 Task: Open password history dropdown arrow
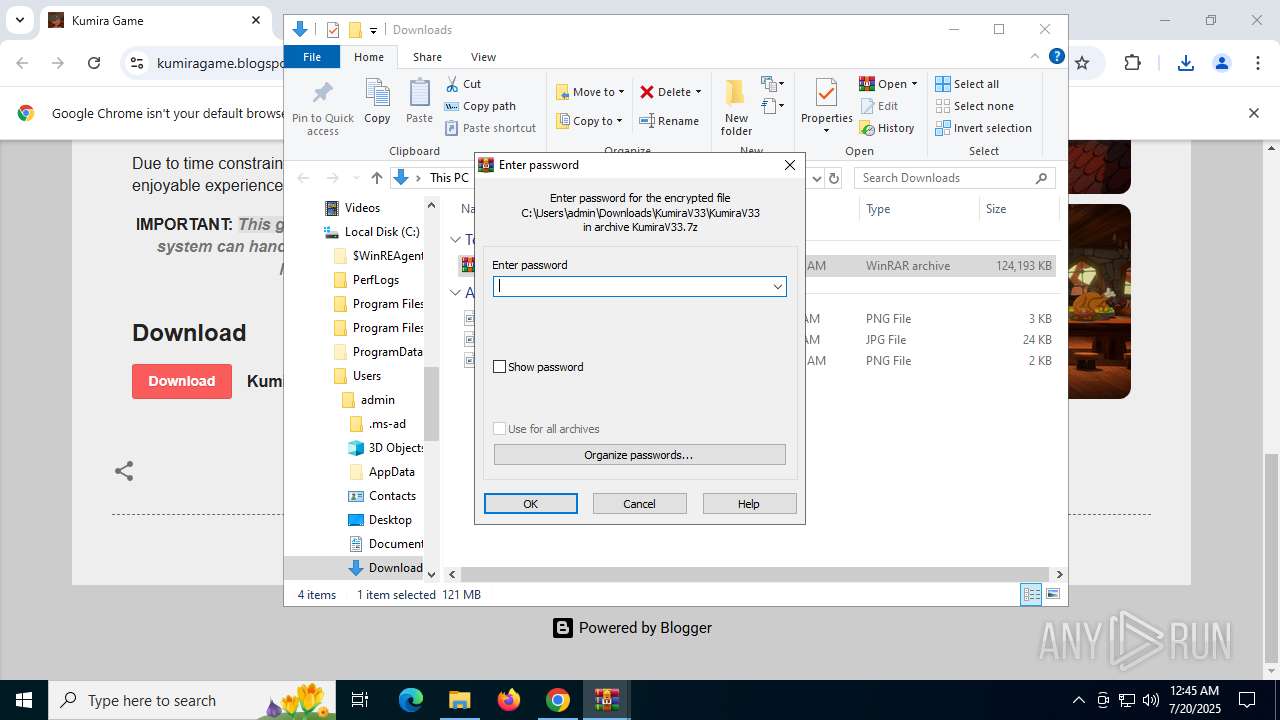[x=777, y=287]
